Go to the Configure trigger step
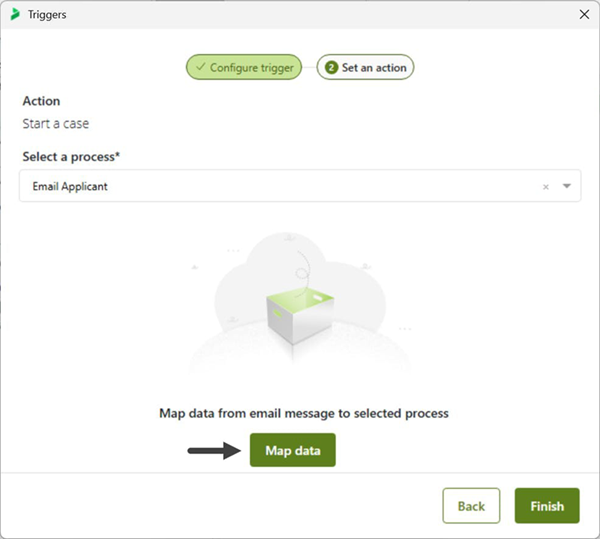This screenshot has width=600, height=539. (244, 67)
